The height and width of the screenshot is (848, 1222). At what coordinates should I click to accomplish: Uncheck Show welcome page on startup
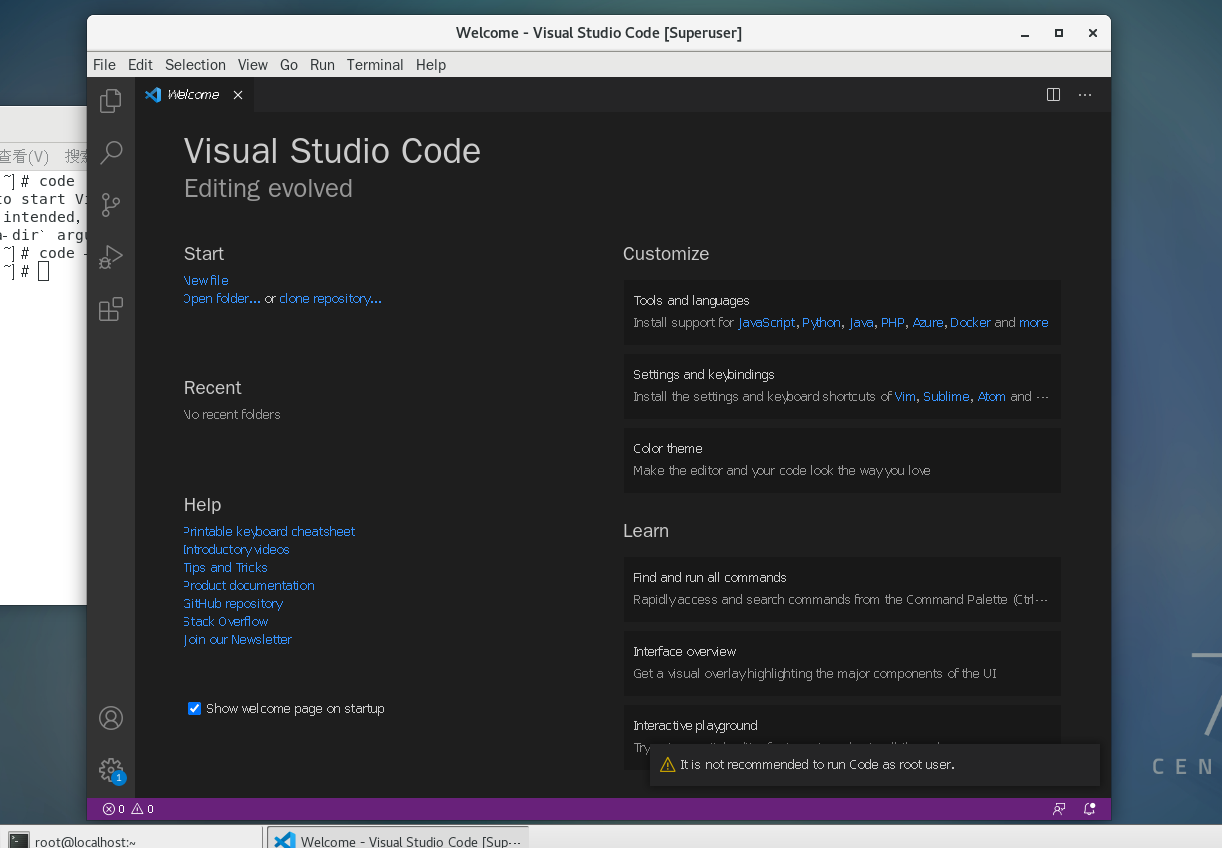[x=195, y=709]
